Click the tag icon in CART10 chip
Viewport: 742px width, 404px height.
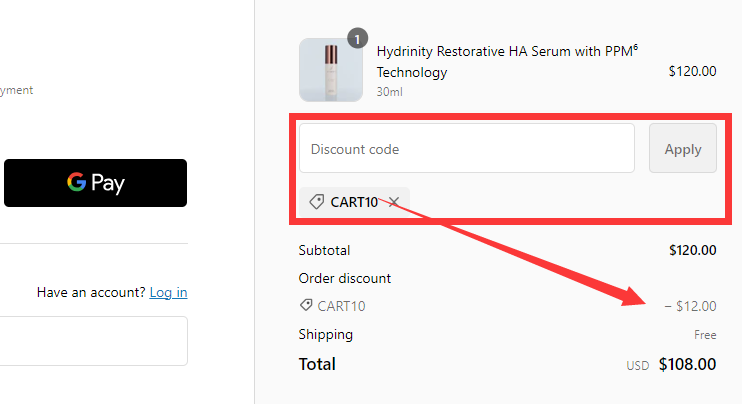316,202
